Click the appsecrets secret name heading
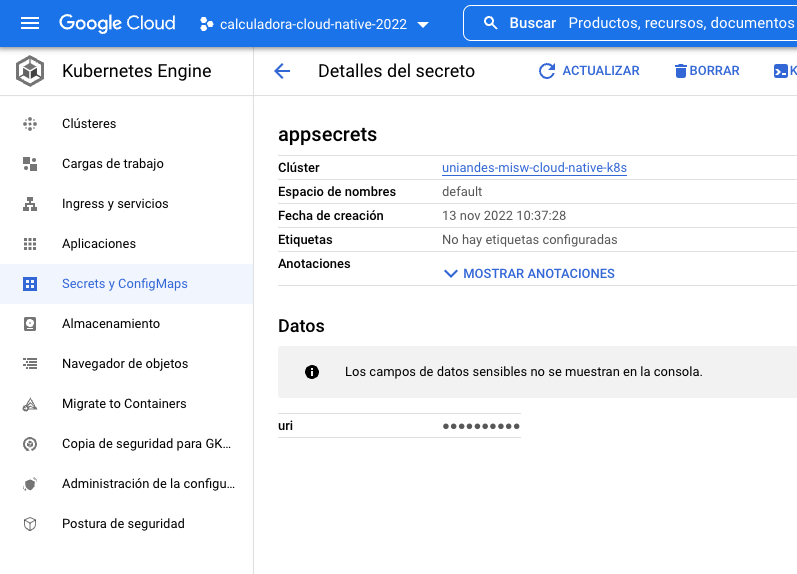Screen dimensions: 797x574 (x=327, y=135)
